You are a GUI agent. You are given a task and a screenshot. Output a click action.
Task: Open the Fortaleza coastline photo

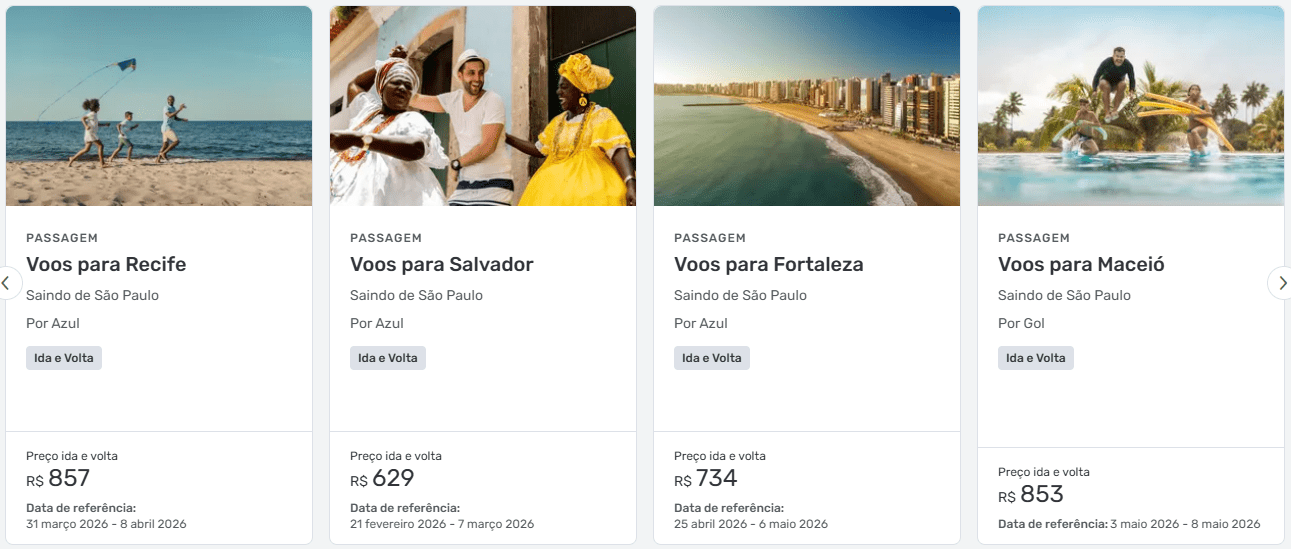coord(807,106)
